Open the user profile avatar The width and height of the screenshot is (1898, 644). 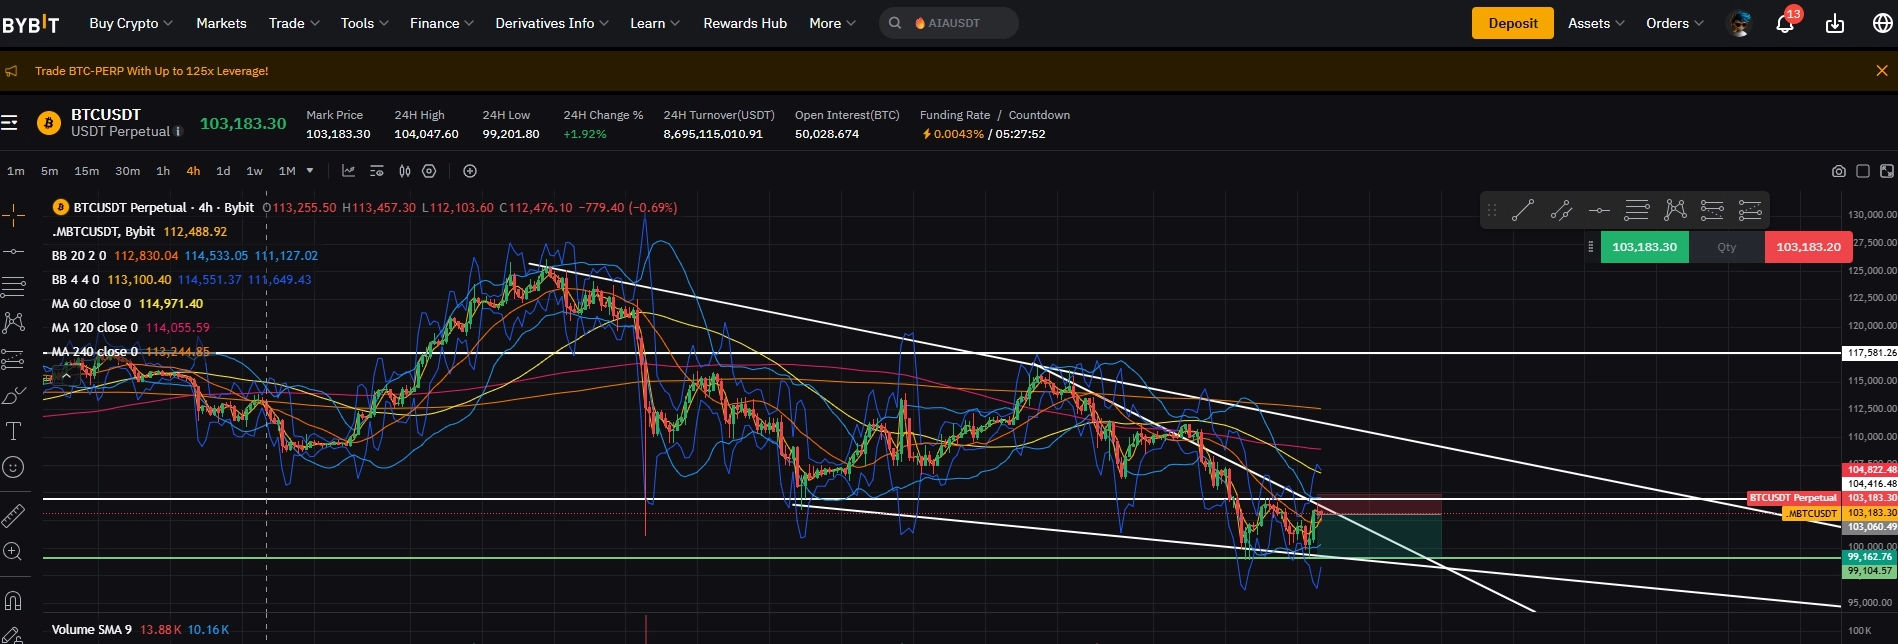1740,23
